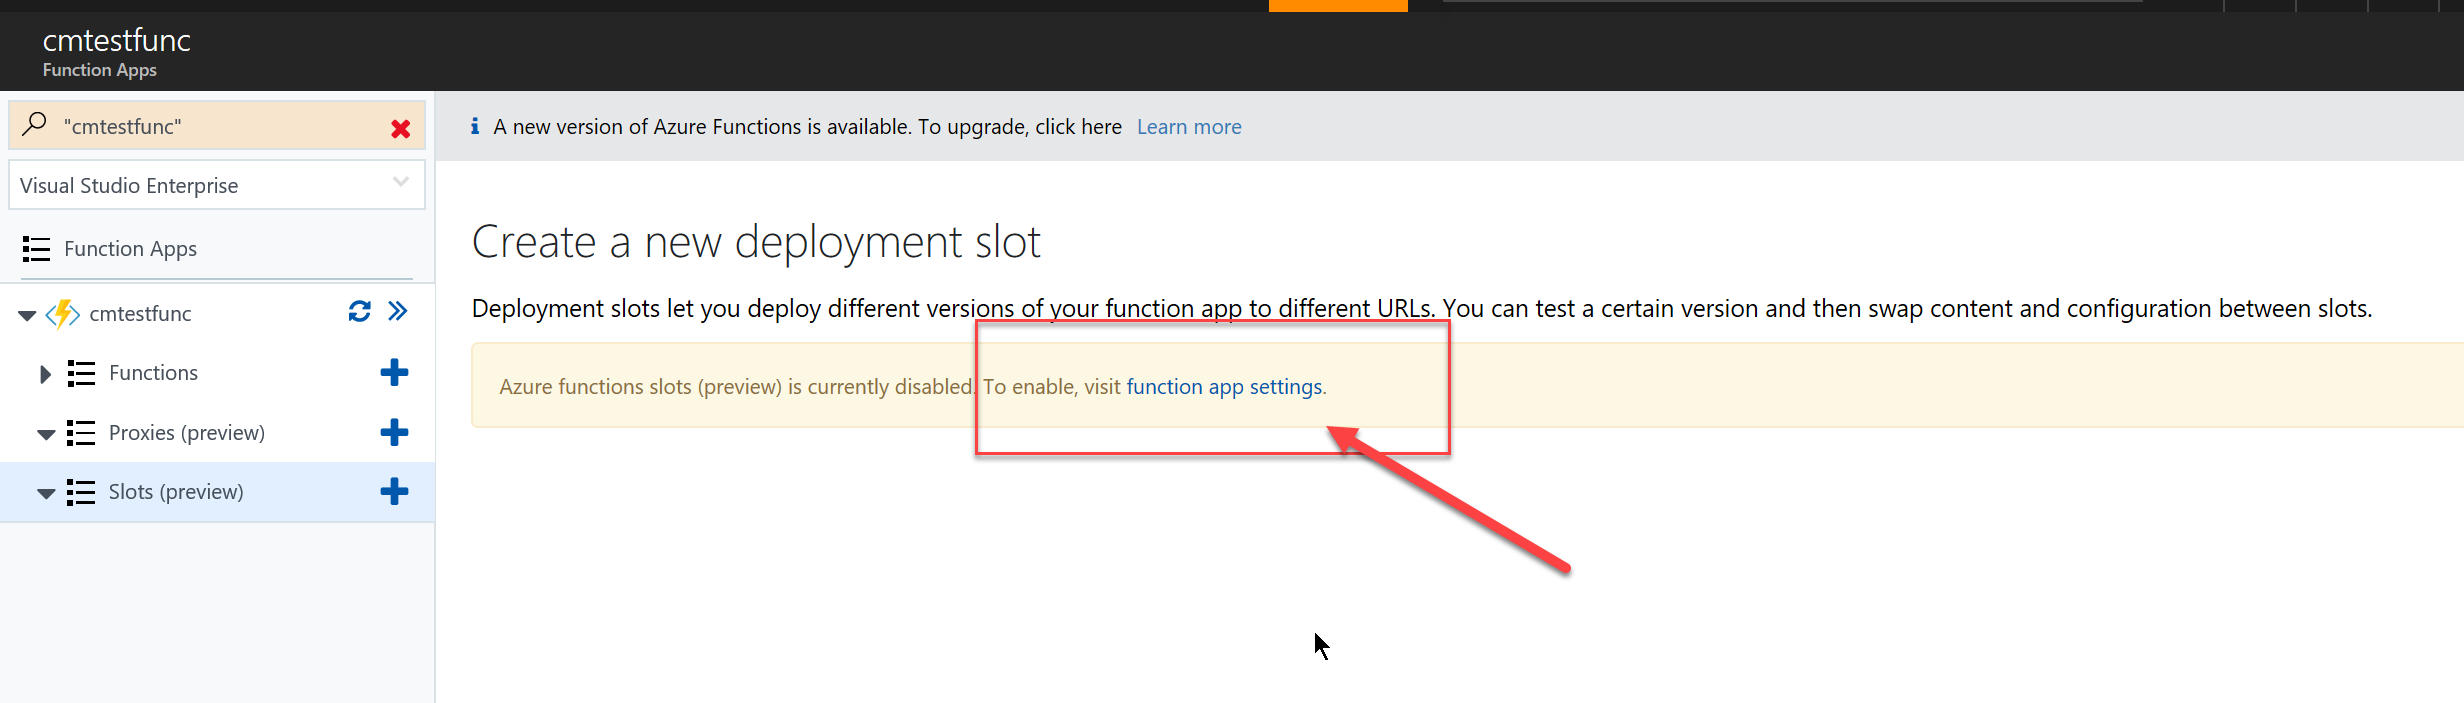Click the "Create a new deployment slot" heading
Image resolution: width=2464 pixels, height=703 pixels.
click(x=756, y=242)
